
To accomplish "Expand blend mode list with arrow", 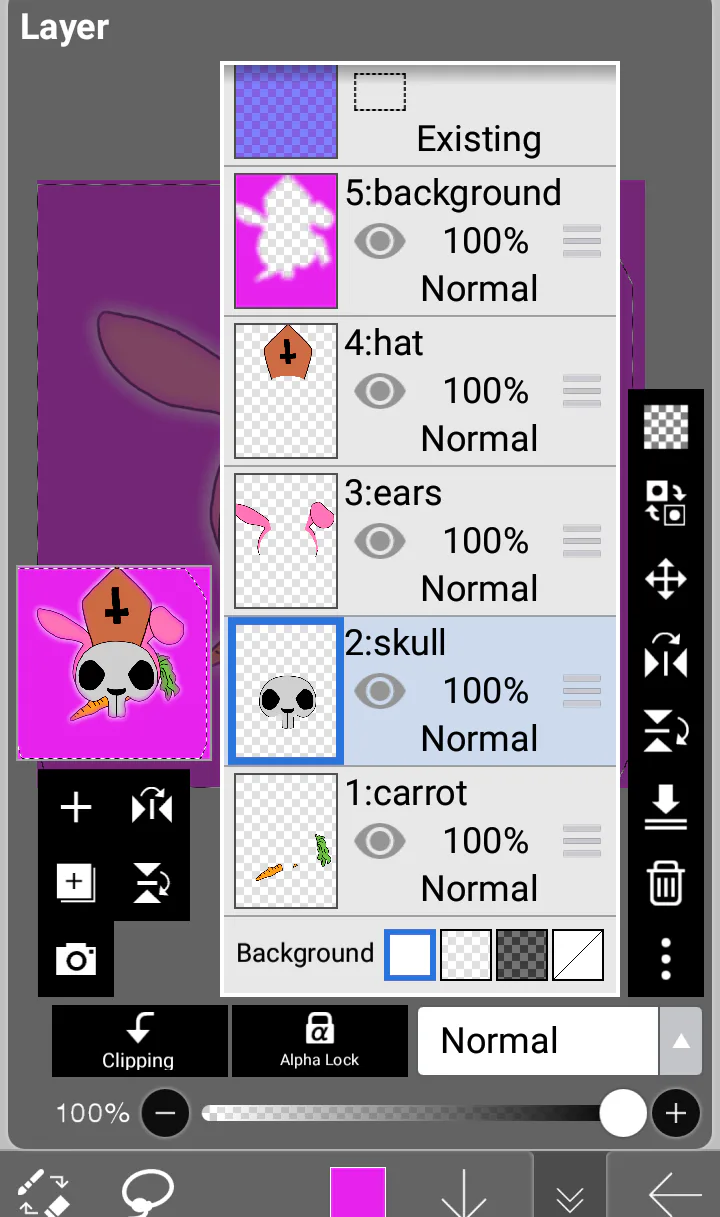I will pos(681,1041).
